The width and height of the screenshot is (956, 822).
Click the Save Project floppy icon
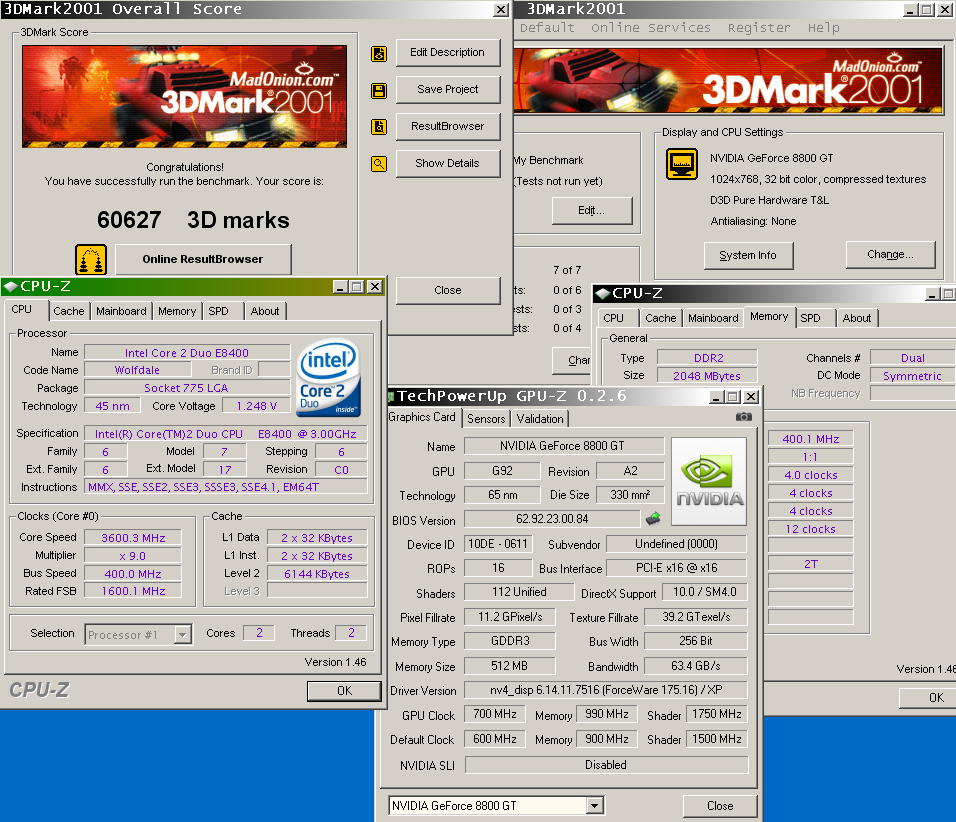379,91
